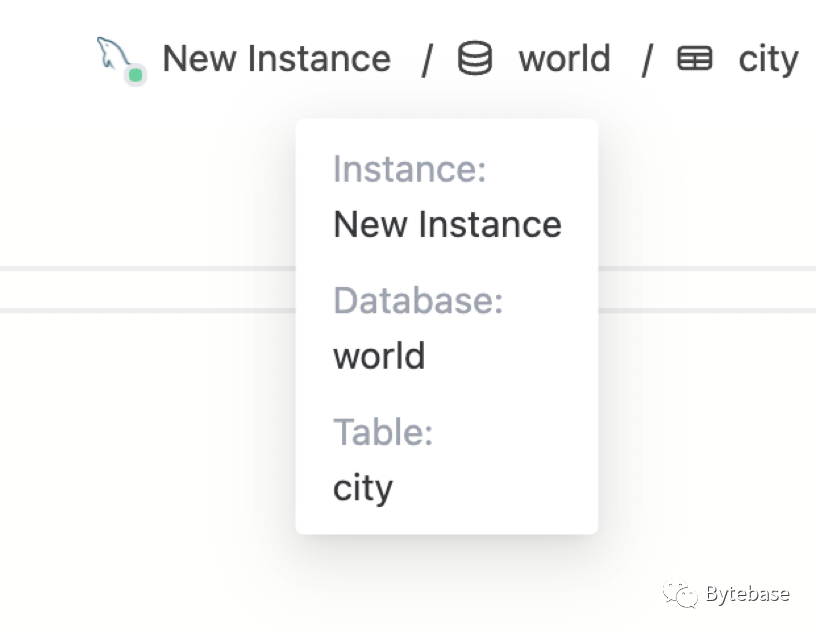Image resolution: width=816 pixels, height=632 pixels.
Task: Click the WeChat watermark logo icon
Action: (x=680, y=594)
